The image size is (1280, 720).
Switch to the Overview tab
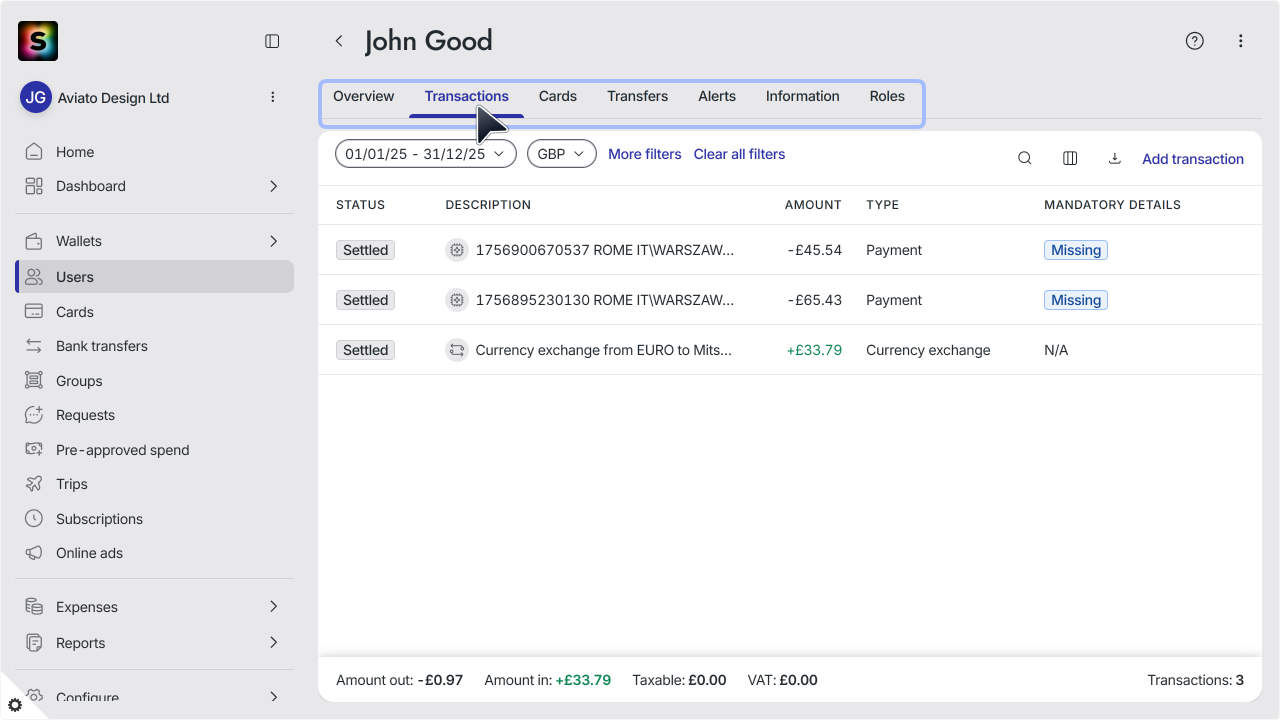[x=364, y=97]
